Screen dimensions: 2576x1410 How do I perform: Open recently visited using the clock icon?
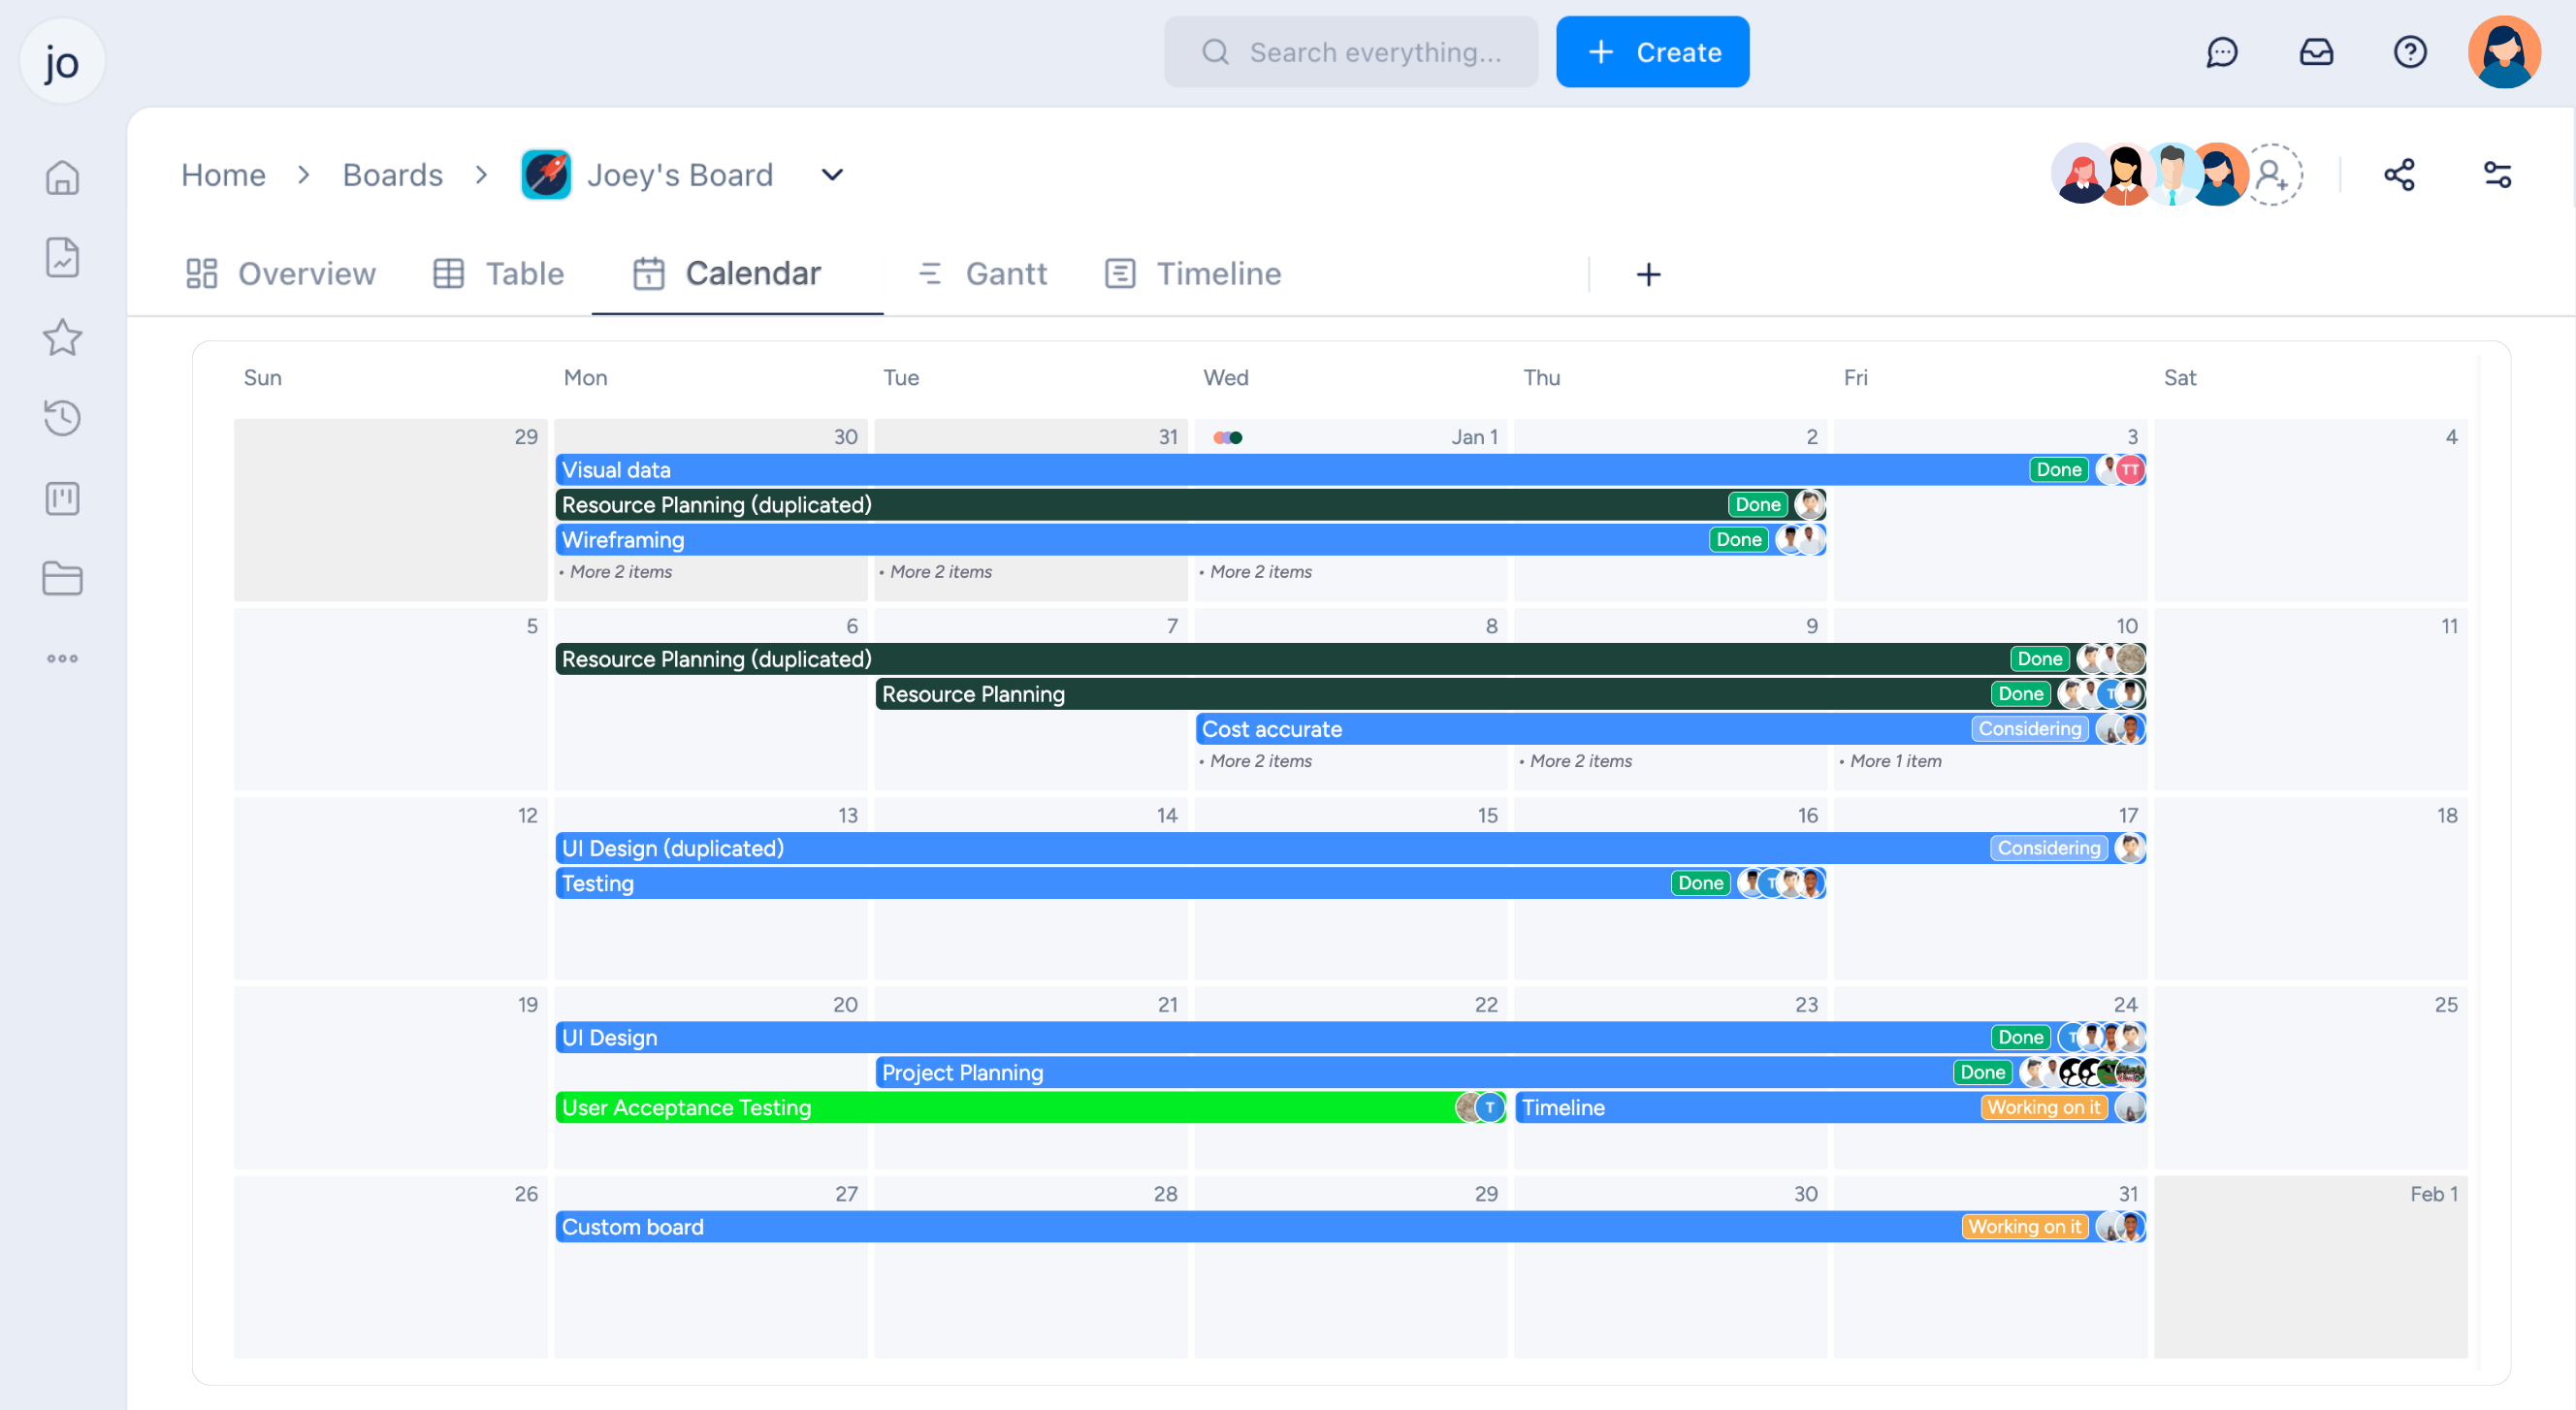(62, 418)
